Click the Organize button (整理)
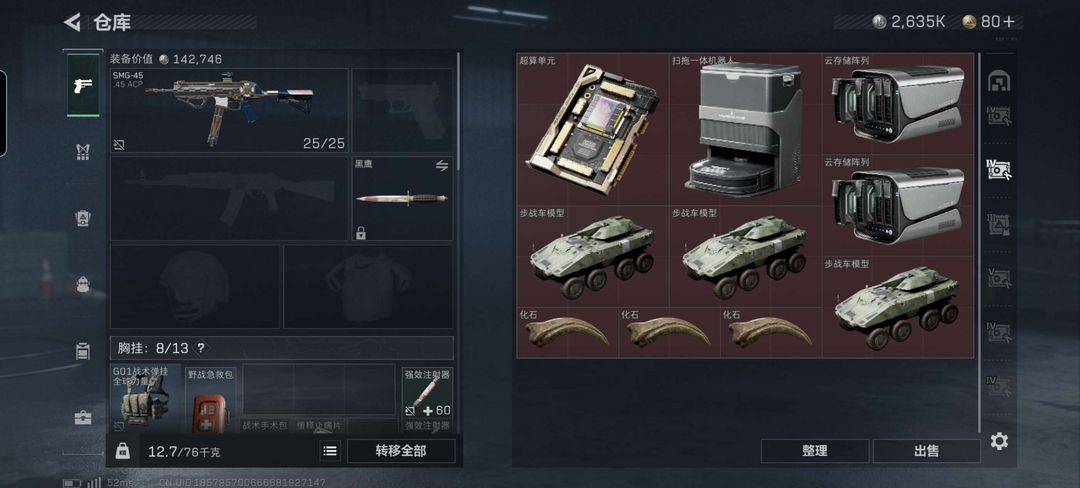This screenshot has width=1080, height=488. tap(815, 451)
